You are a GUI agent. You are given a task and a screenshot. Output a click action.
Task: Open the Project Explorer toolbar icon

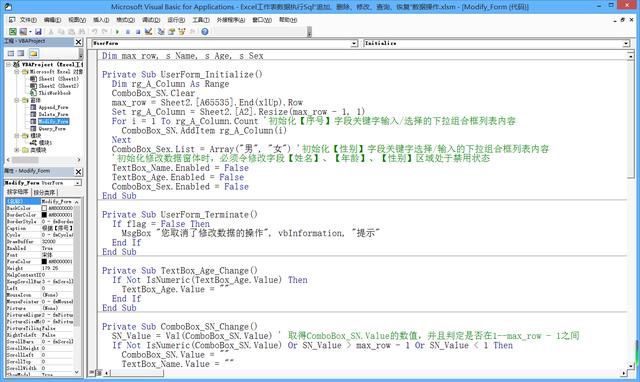[161, 31]
